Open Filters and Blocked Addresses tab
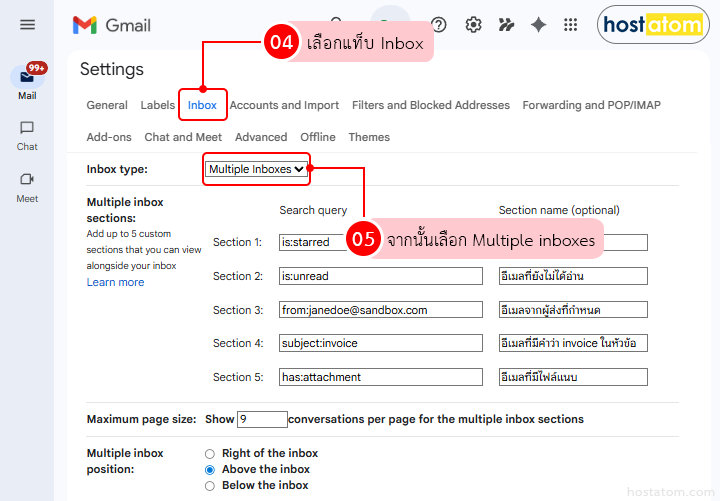 (x=431, y=105)
